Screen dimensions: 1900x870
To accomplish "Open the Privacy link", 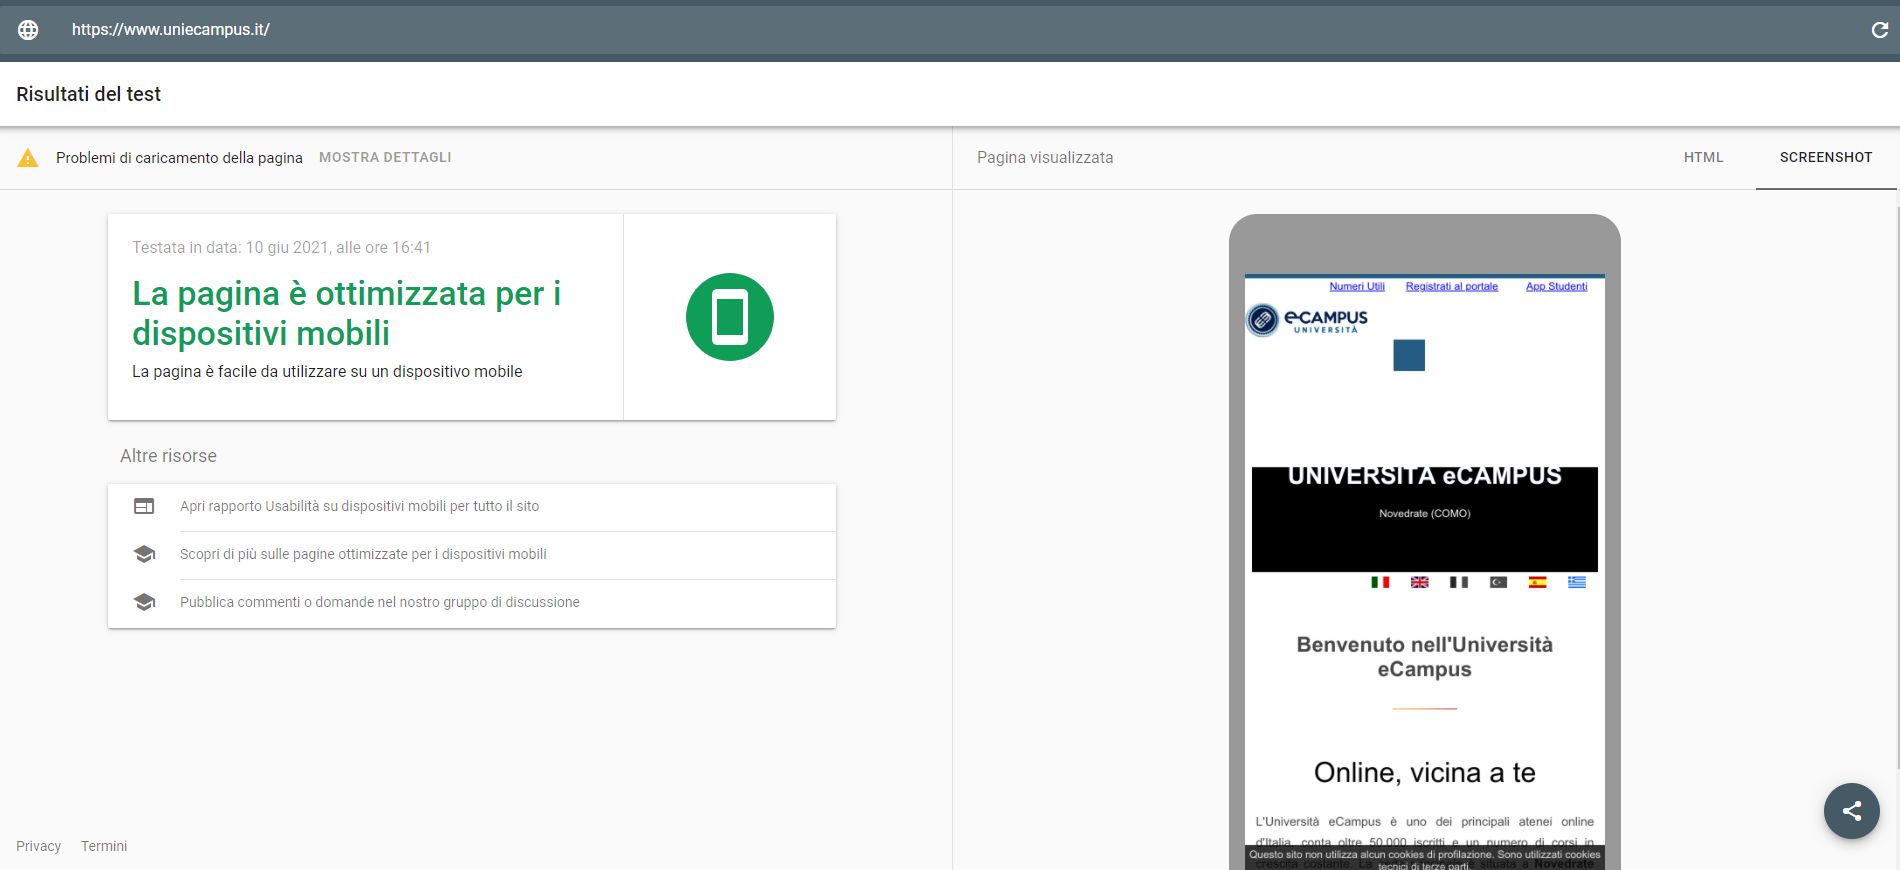I will [38, 846].
